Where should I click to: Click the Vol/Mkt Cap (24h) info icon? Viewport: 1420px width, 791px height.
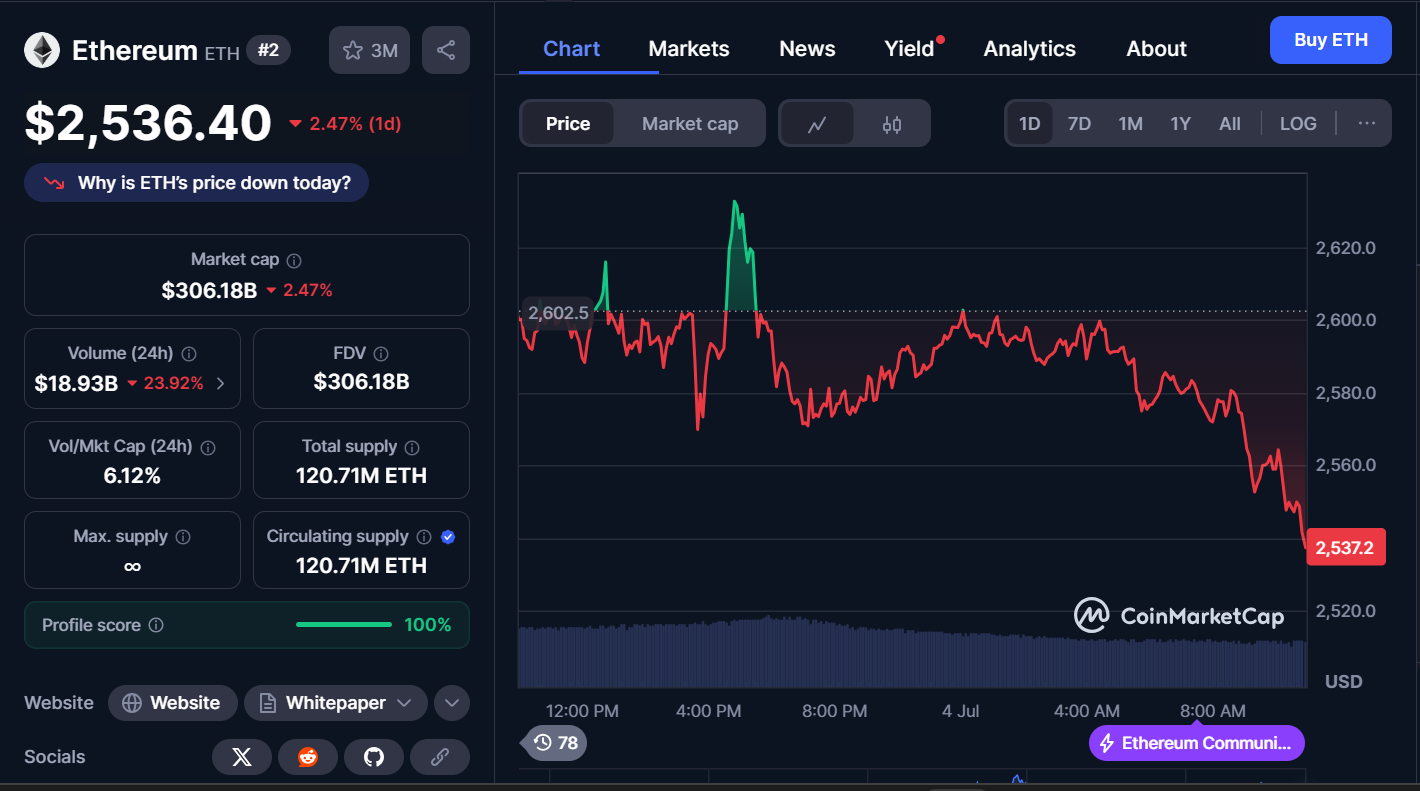point(208,447)
